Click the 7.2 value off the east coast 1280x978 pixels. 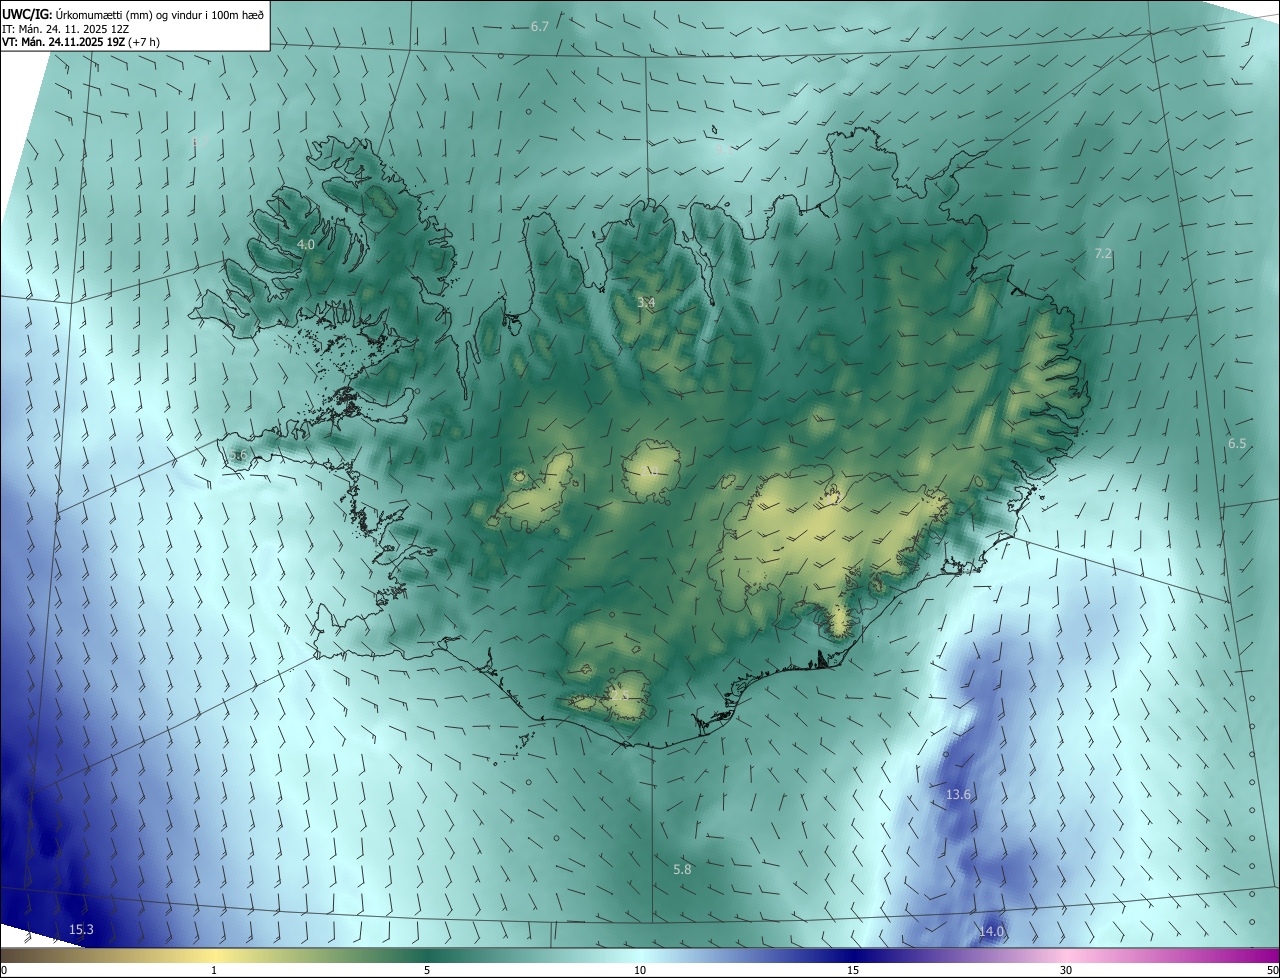1103,254
